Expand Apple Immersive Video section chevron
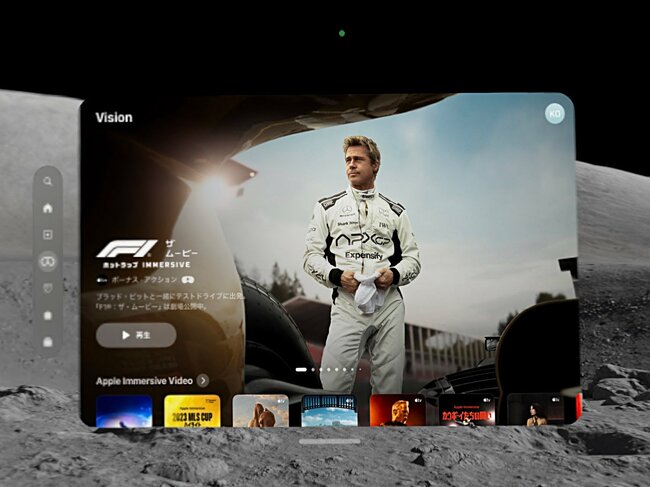The image size is (650, 487). click(203, 380)
